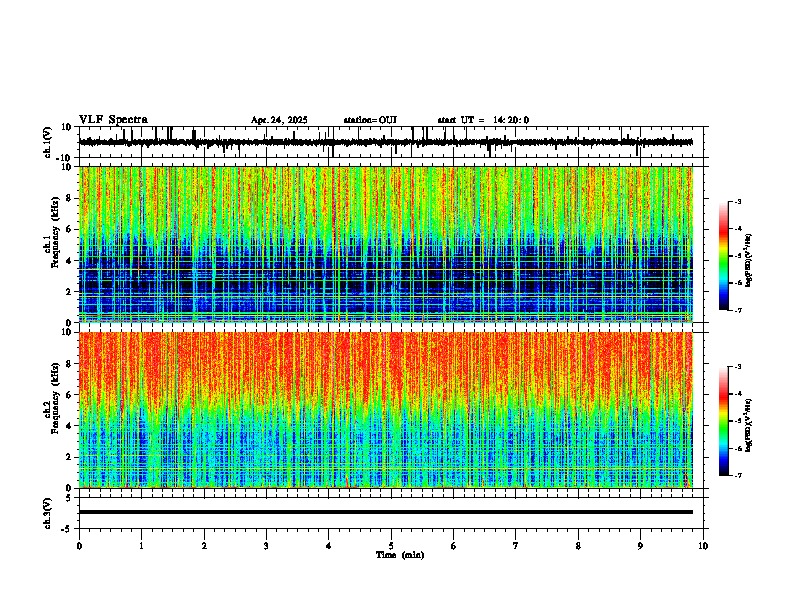Click the date "Apr. 24, 2025"
This screenshot has width=792, height=612.
pos(279,120)
